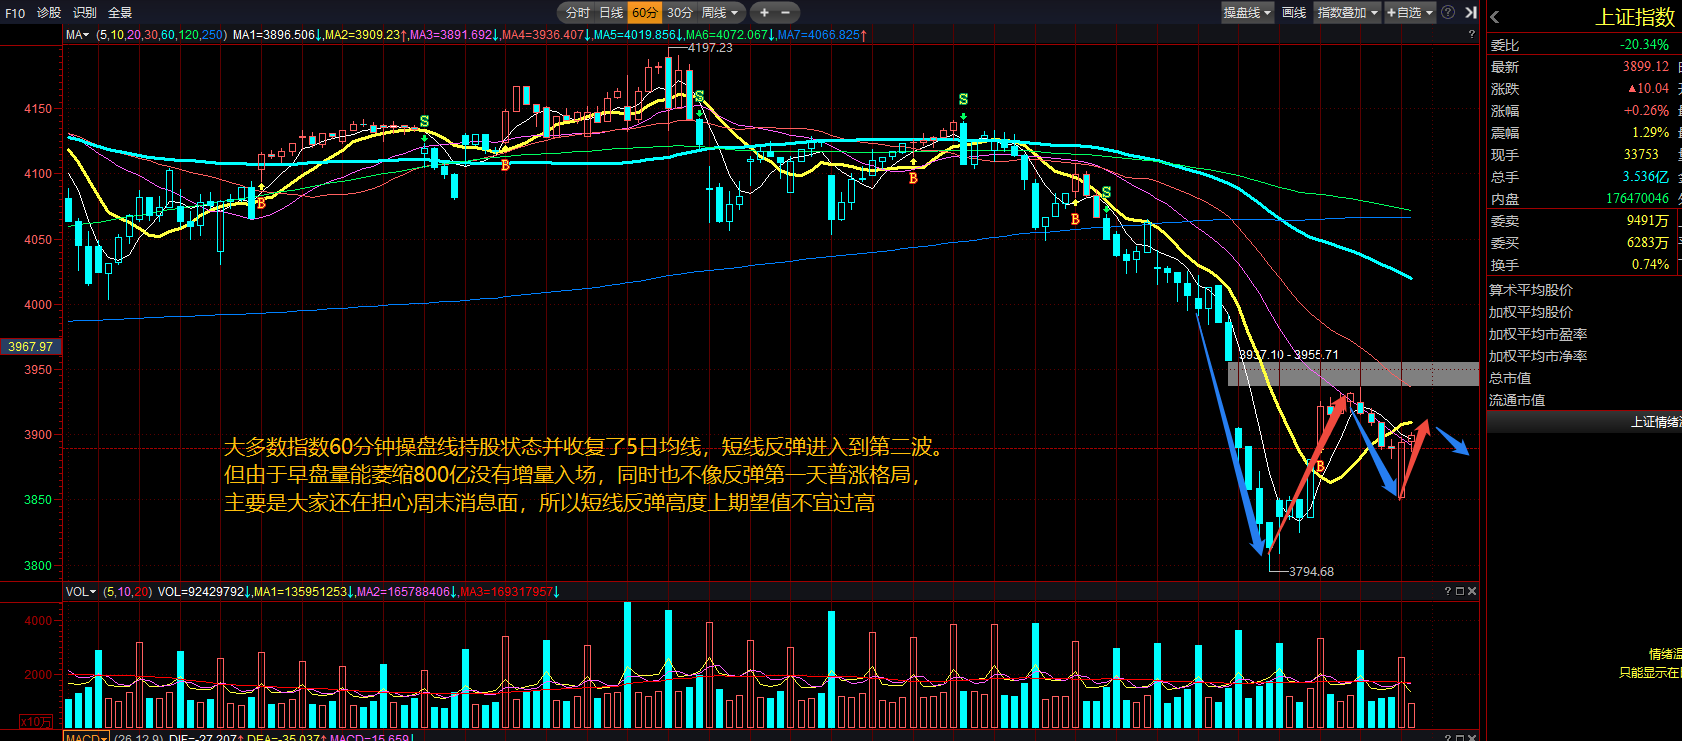The height and width of the screenshot is (741, 1682).
Task: Click the 画线 drawing button
Action: pyautogui.click(x=1294, y=13)
